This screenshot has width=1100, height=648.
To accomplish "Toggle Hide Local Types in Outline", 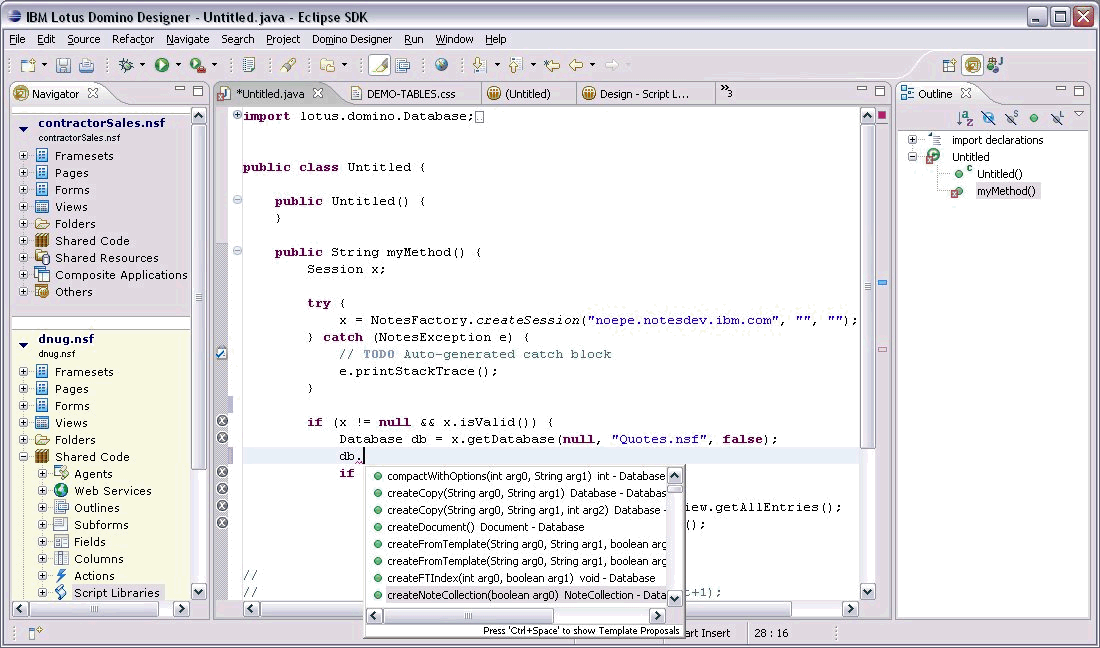I will click(x=1057, y=118).
